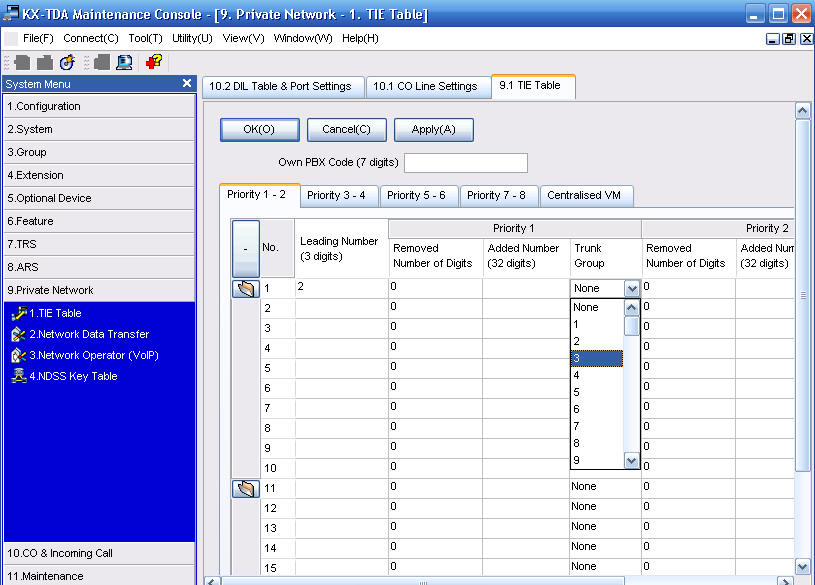815x585 pixels.
Task: Click the Apply(A) button
Action: point(433,129)
